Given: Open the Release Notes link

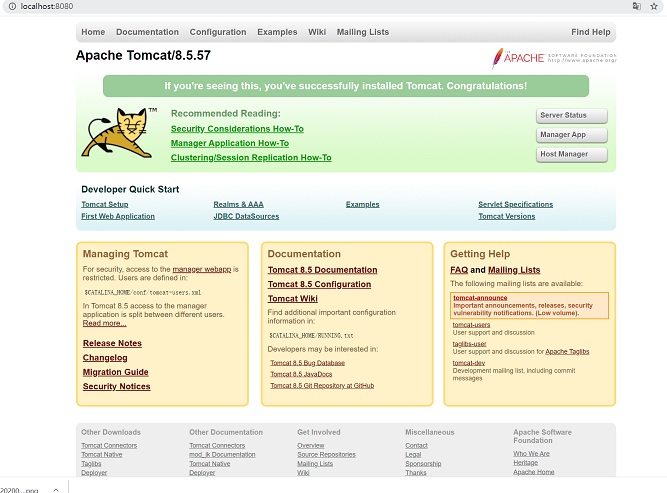Looking at the screenshot, I should pyautogui.click(x=112, y=343).
